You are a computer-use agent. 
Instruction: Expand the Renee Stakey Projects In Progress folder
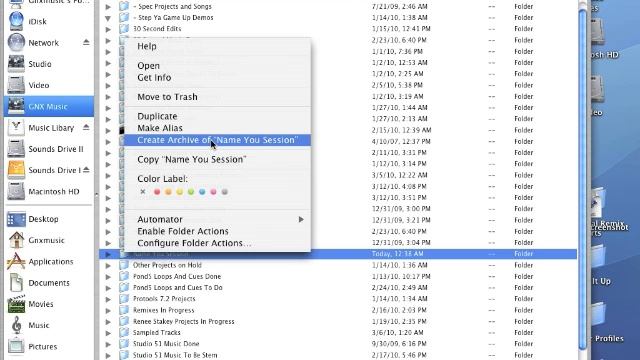point(108,322)
